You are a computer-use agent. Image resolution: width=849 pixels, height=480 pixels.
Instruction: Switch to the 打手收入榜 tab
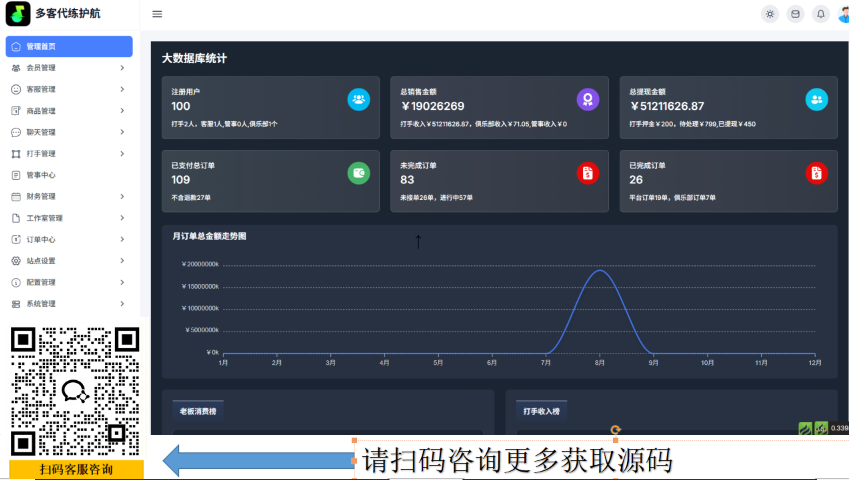point(541,411)
